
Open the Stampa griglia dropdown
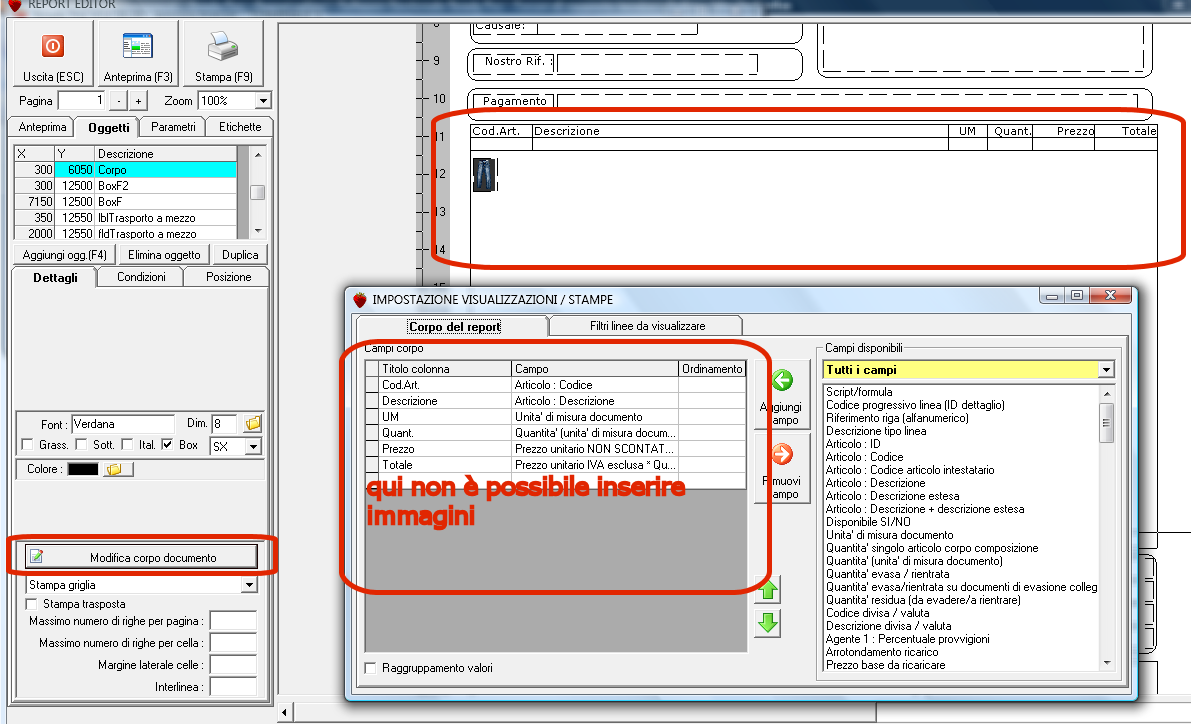[249, 586]
